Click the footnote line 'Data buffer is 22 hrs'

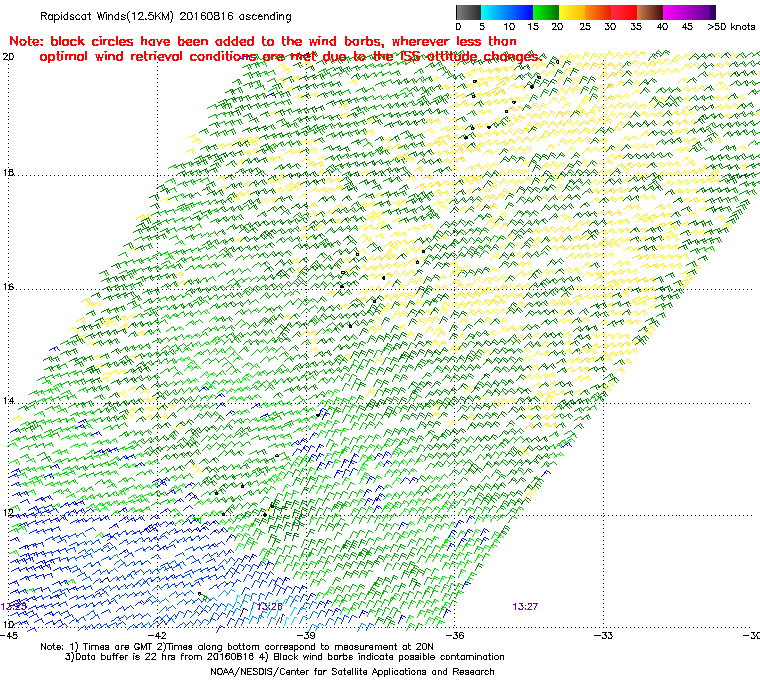[285, 657]
